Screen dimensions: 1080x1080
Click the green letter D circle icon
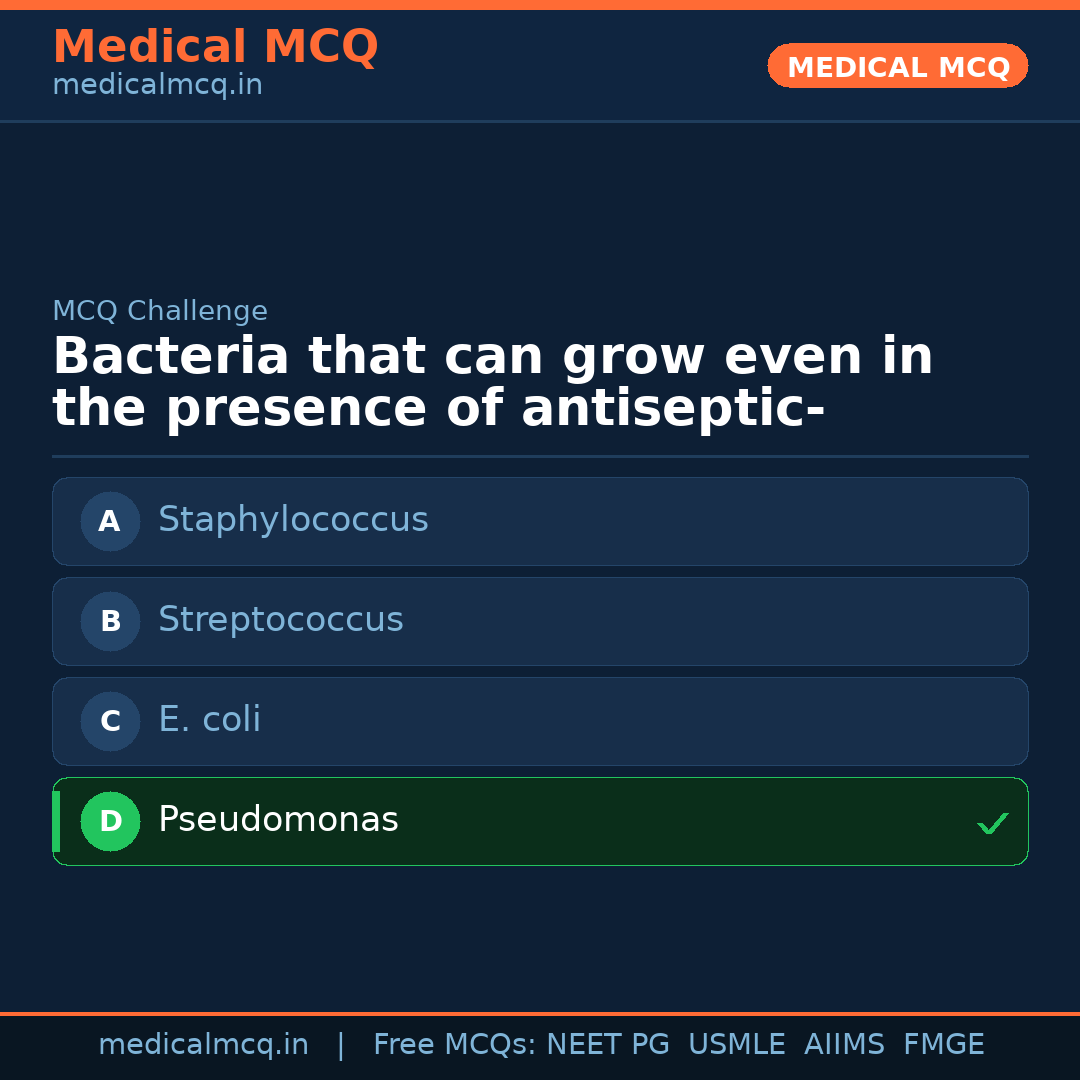pos(110,821)
